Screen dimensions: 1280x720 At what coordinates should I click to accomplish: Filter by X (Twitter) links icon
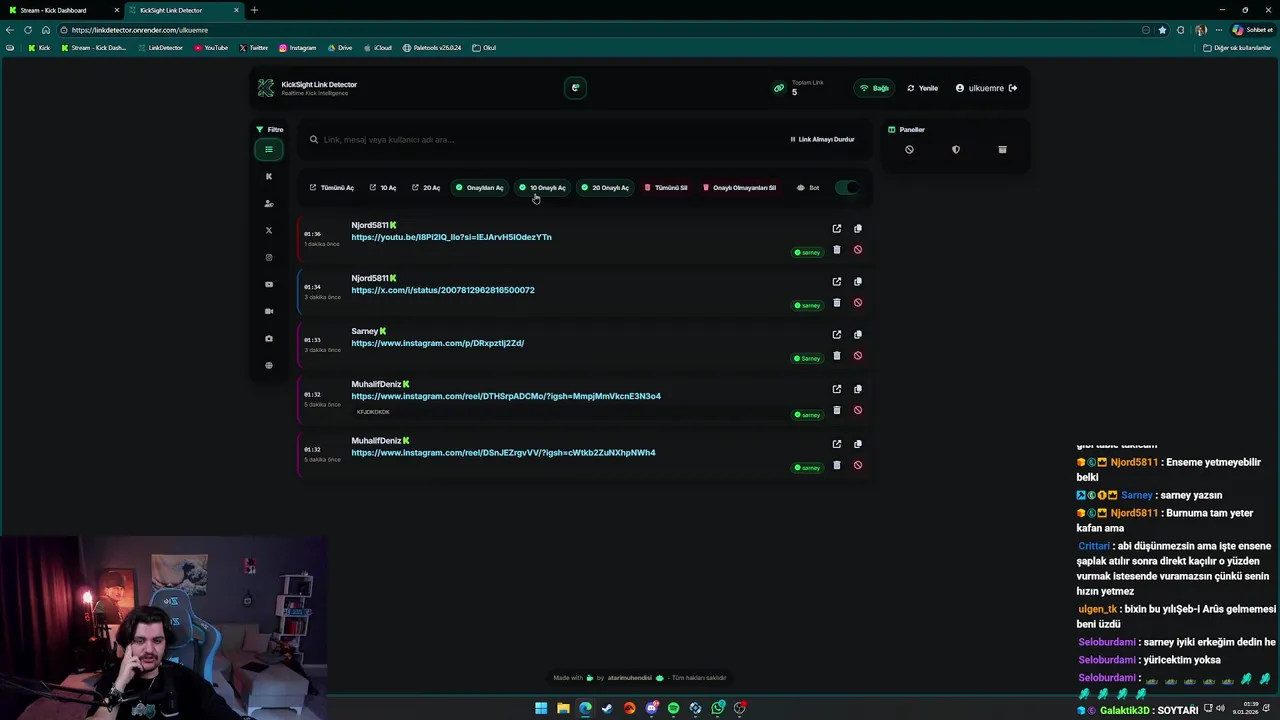[x=268, y=230]
